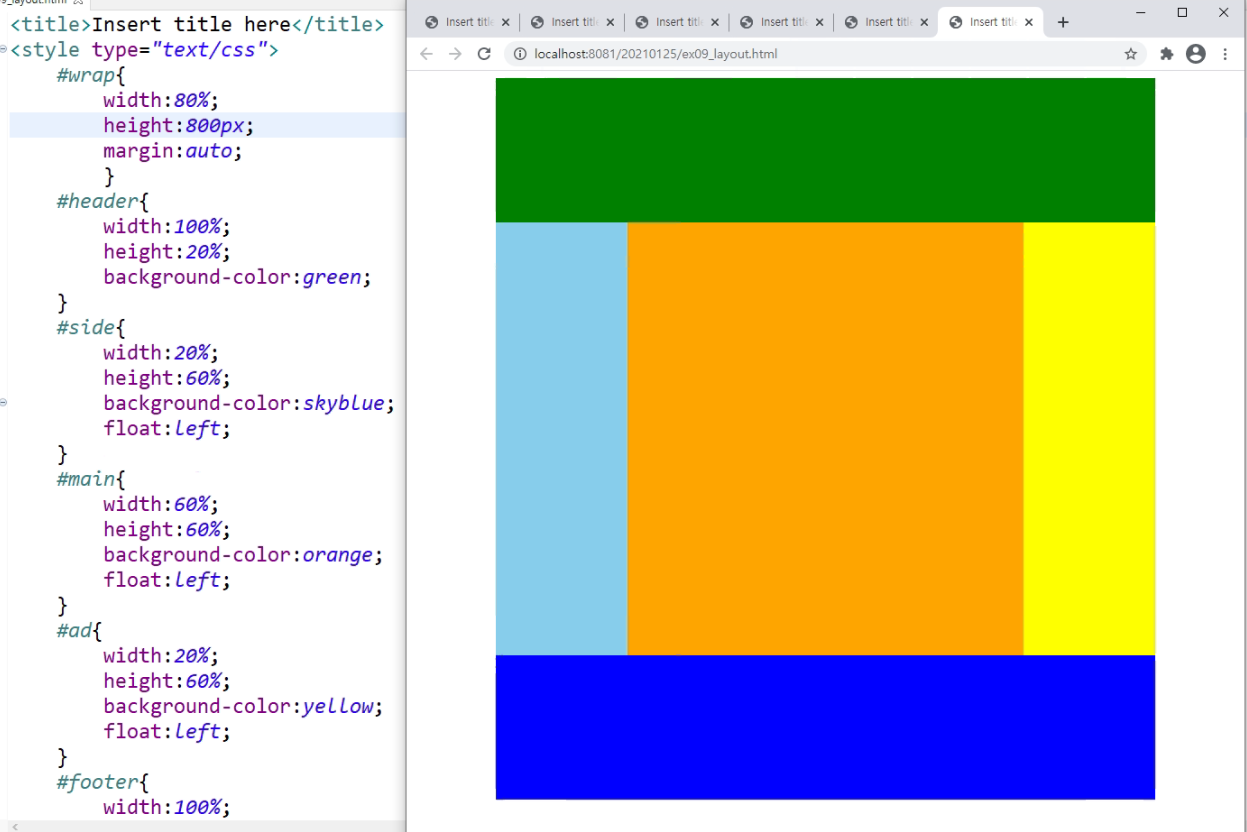The height and width of the screenshot is (832, 1247).
Task: Click the #side{ selector line
Action: (x=91, y=327)
